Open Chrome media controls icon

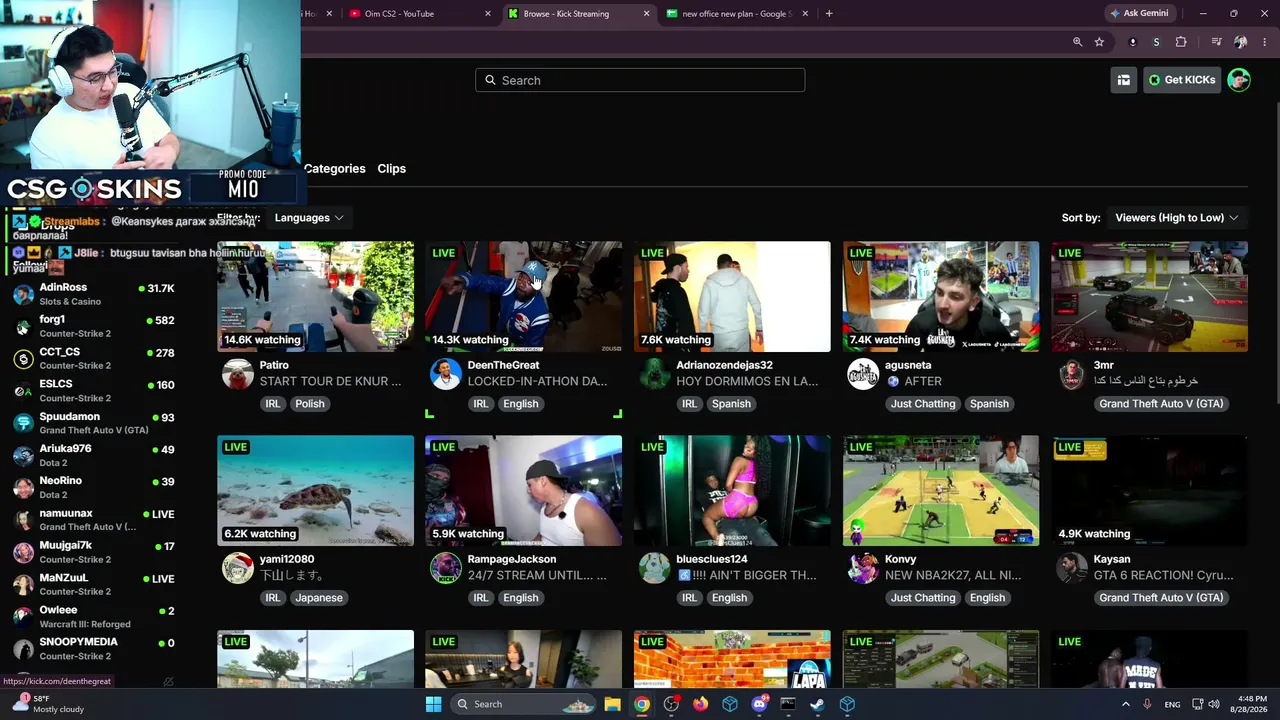pyautogui.click(x=1216, y=42)
